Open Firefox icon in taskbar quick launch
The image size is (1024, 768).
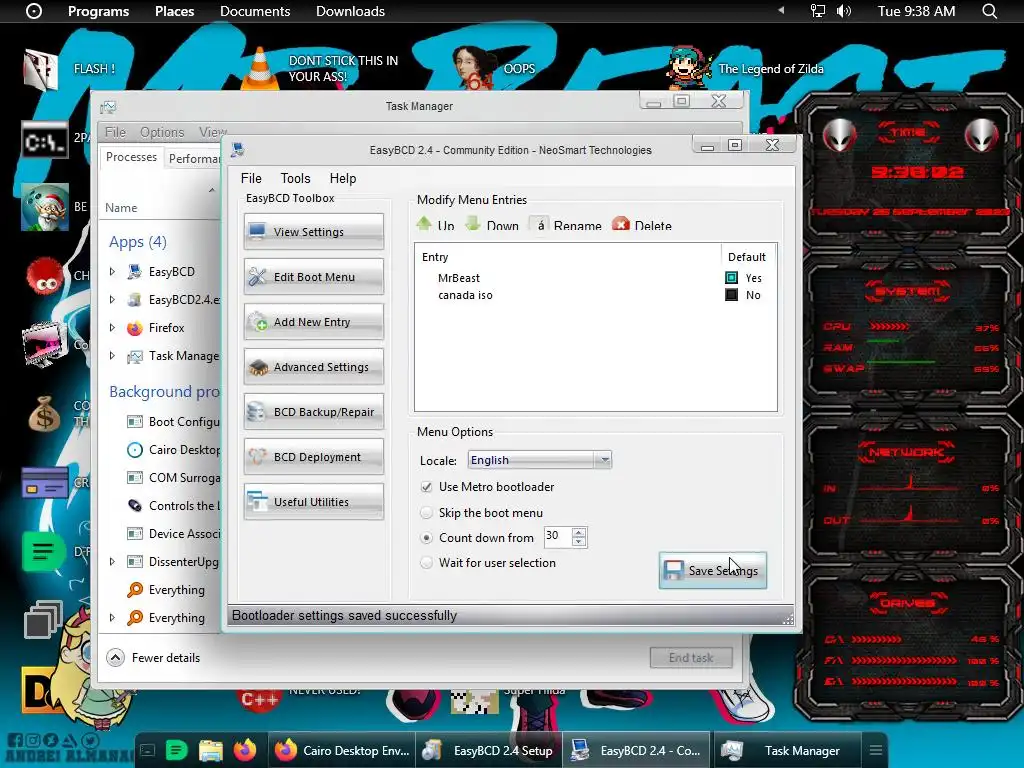click(245, 750)
